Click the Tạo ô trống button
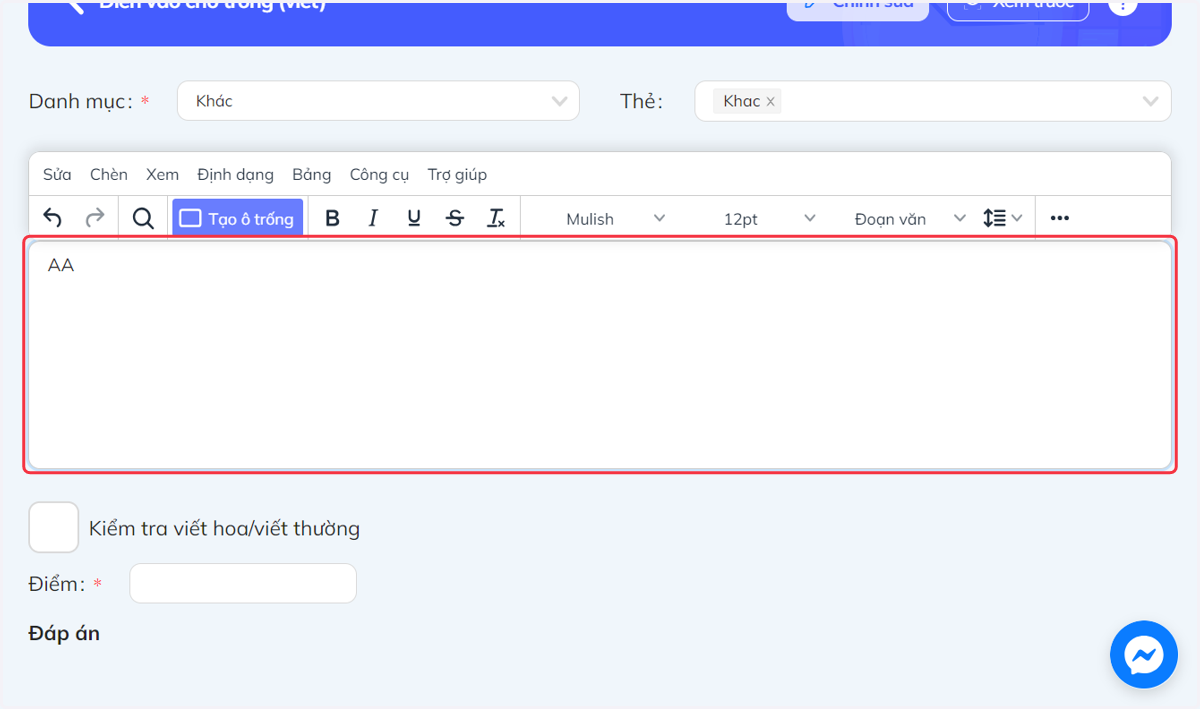This screenshot has width=1200, height=709. click(237, 218)
